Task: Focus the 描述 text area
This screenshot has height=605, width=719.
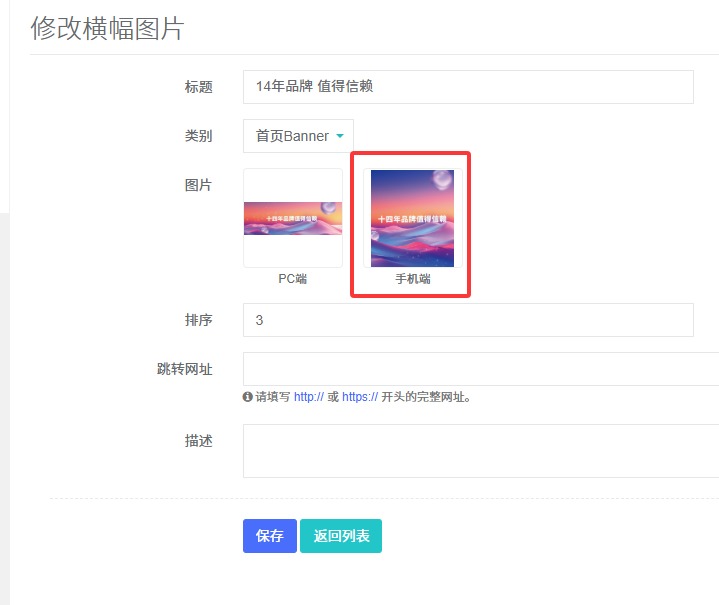Action: click(x=480, y=451)
